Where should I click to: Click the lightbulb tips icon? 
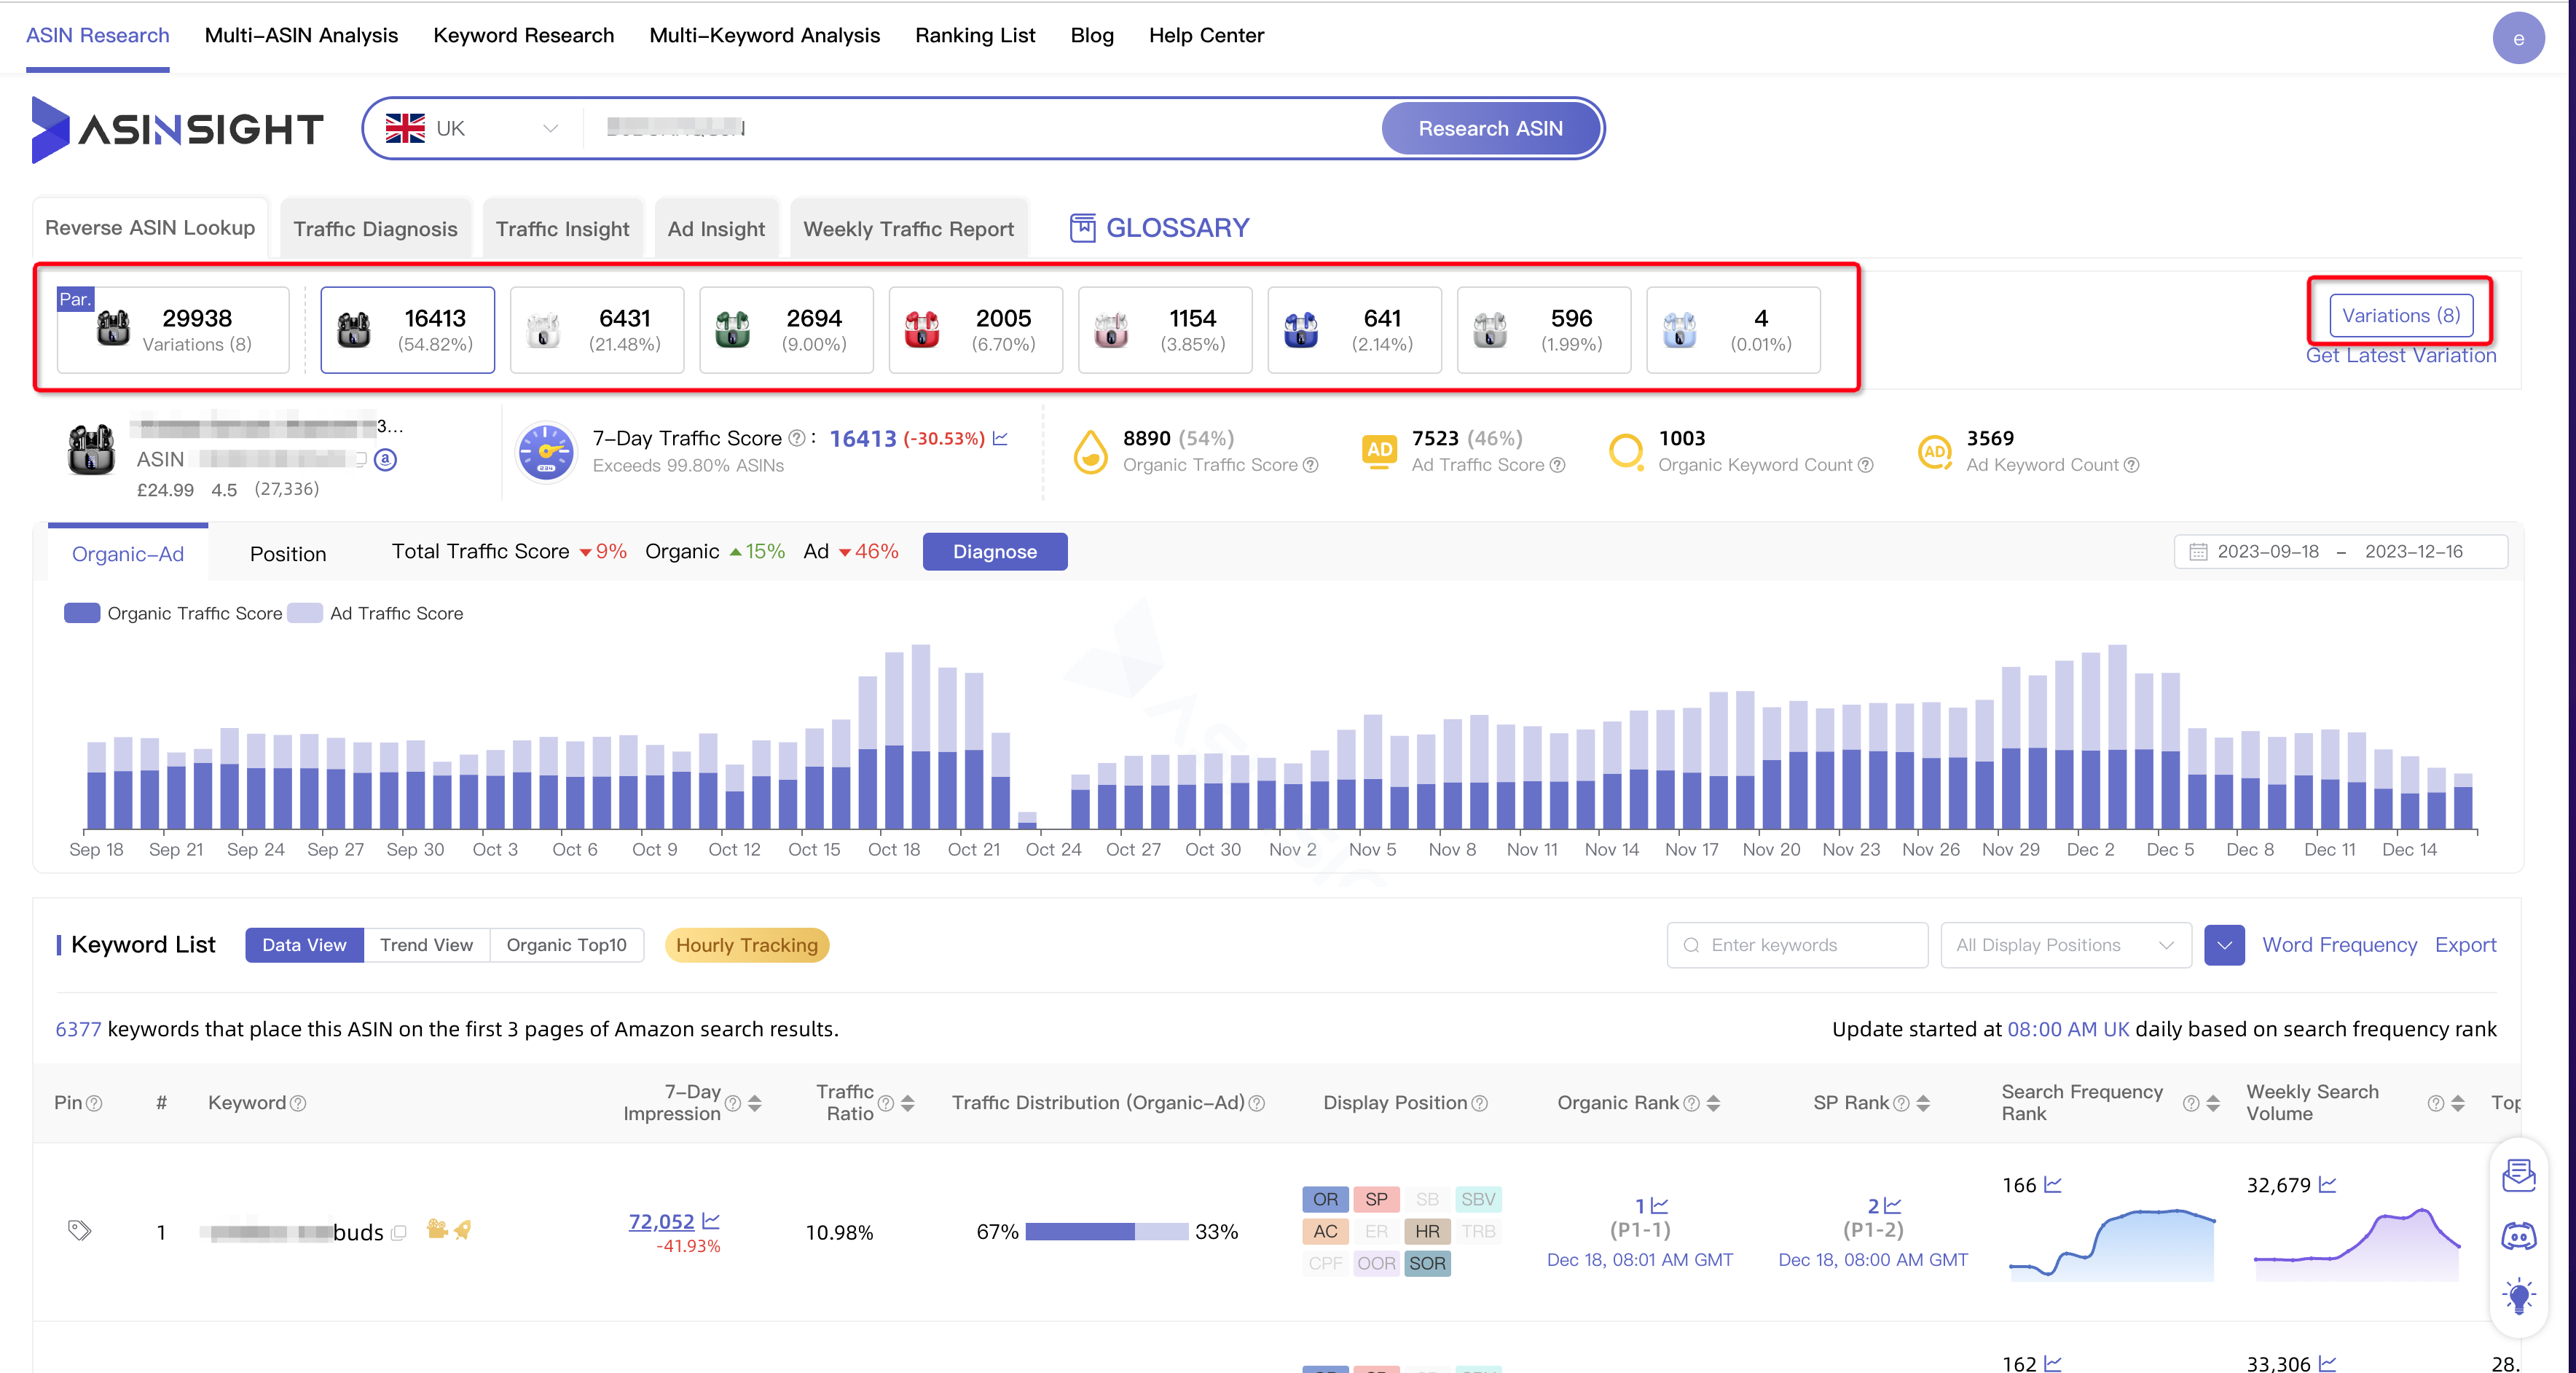pos(2518,1296)
